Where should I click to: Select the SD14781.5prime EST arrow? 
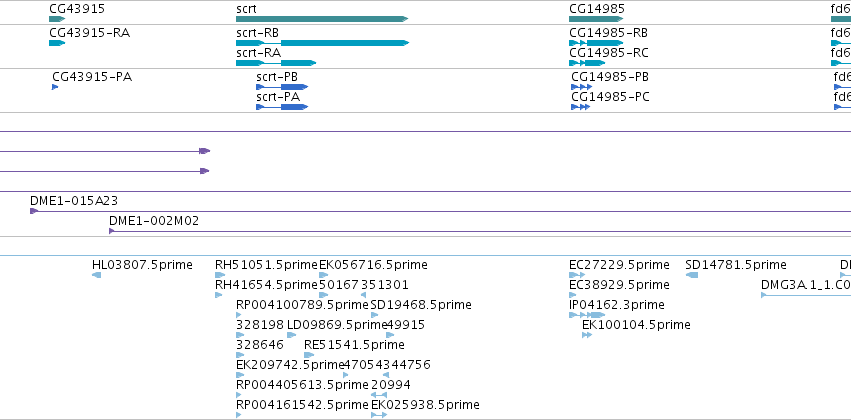click(691, 275)
